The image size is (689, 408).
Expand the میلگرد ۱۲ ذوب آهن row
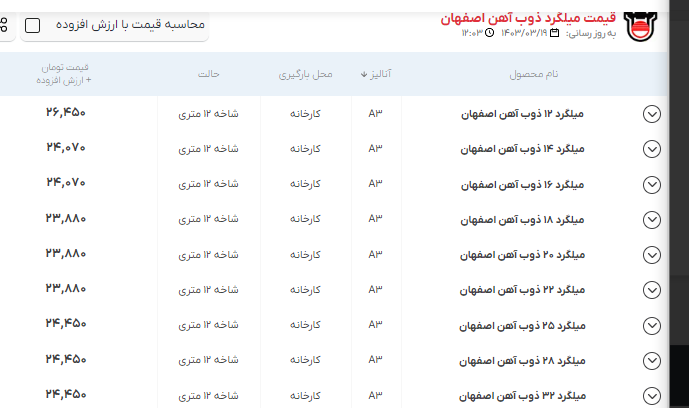[x=652, y=114]
